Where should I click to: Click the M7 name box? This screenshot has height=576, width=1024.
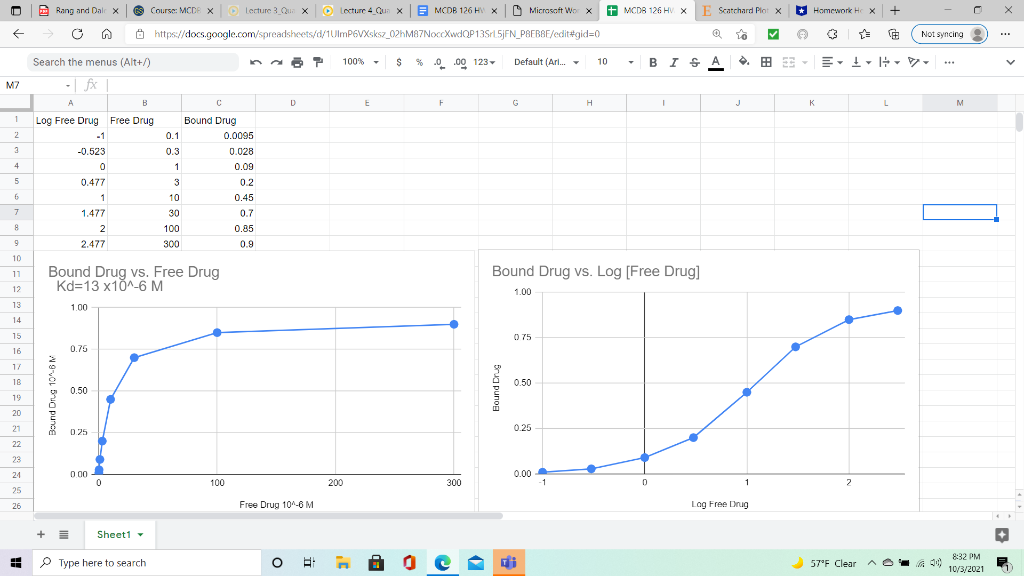point(37,85)
